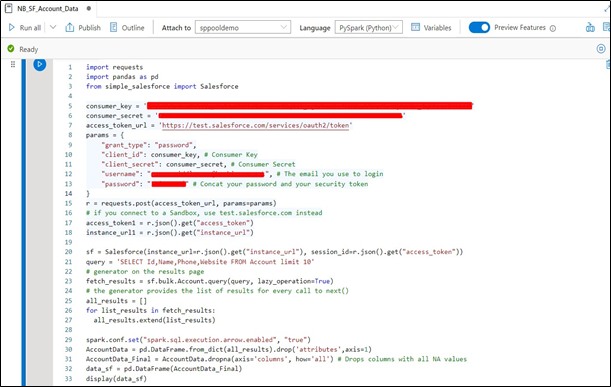Viewport: 611px width, 387px height.
Task: Click the Outline document icon
Action: [113, 27]
